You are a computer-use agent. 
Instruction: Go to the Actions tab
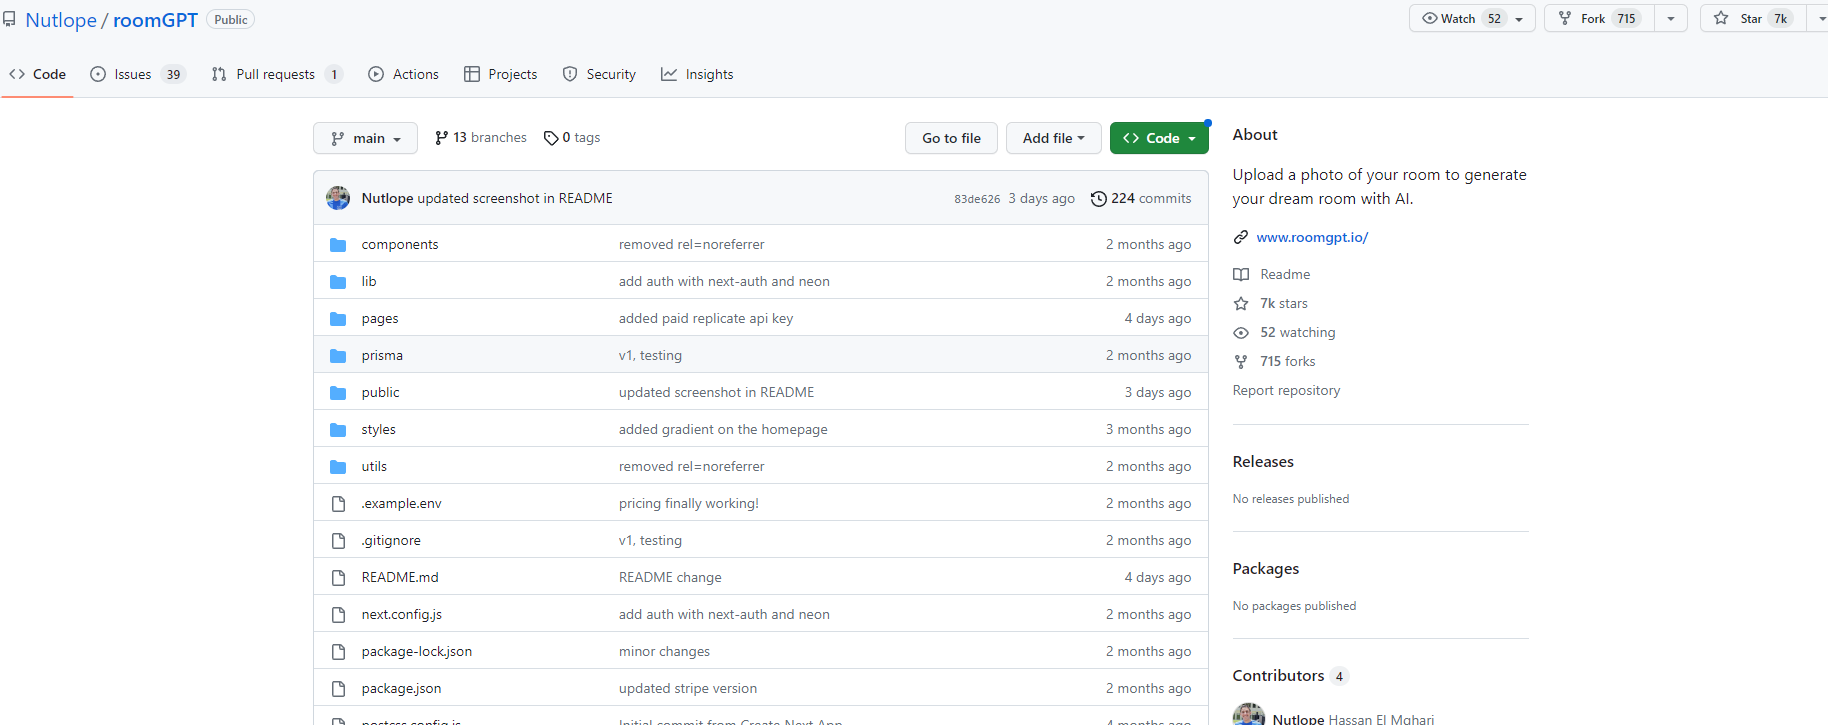point(403,74)
